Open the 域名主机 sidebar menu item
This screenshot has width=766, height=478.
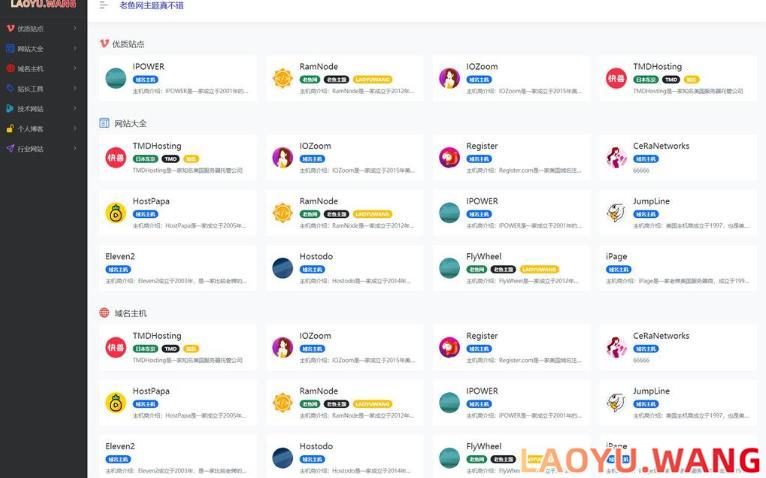[x=31, y=69]
